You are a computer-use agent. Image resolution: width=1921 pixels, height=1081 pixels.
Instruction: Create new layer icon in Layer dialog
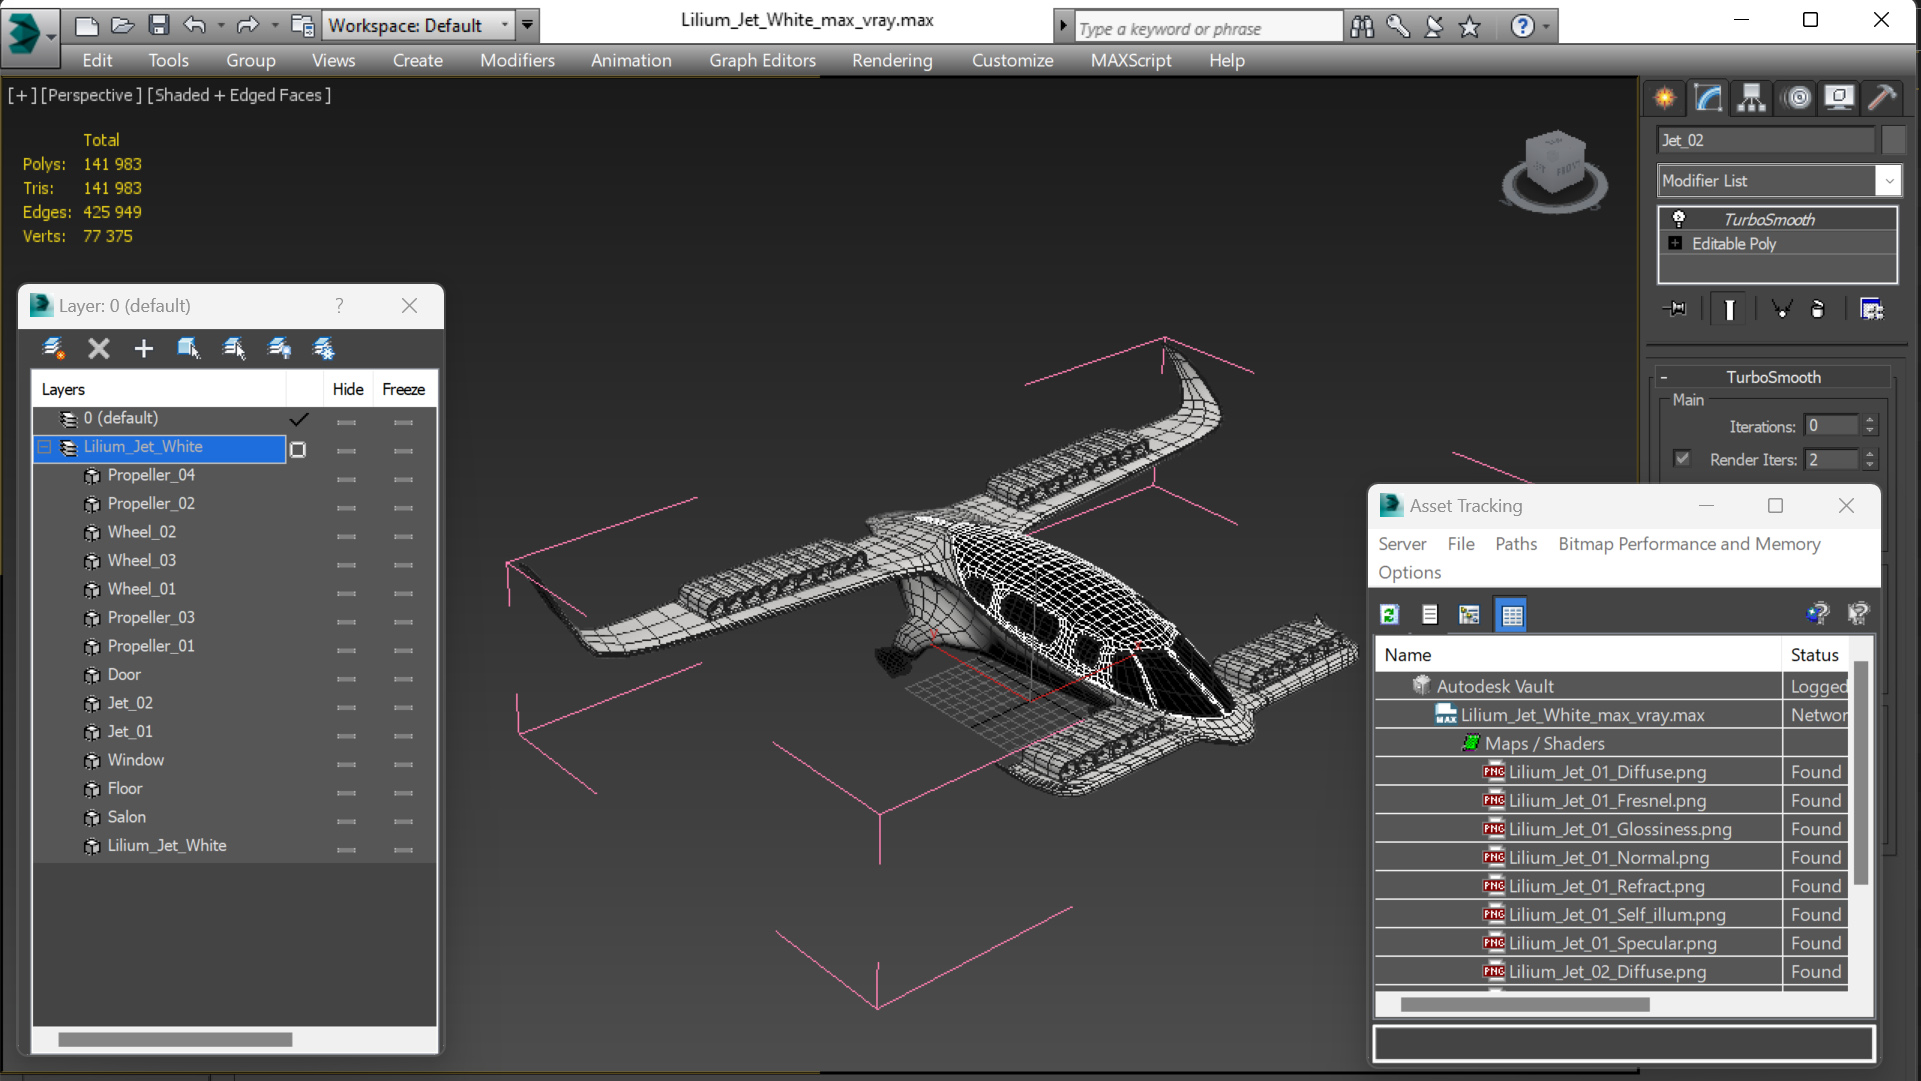(53, 348)
